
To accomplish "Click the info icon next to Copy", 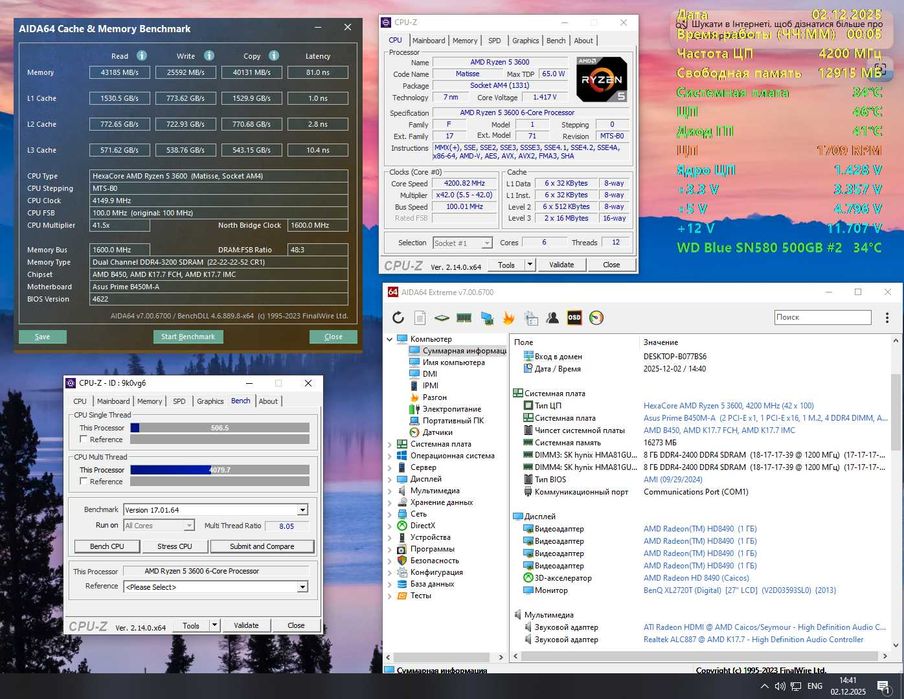I will pos(274,56).
